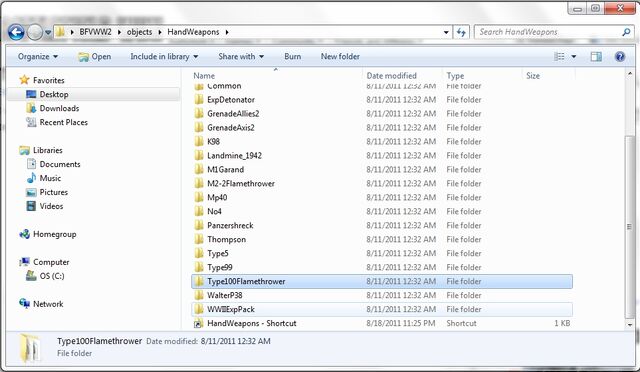This screenshot has width=640, height=372.
Task: Change view with the view icon
Action: point(559,56)
